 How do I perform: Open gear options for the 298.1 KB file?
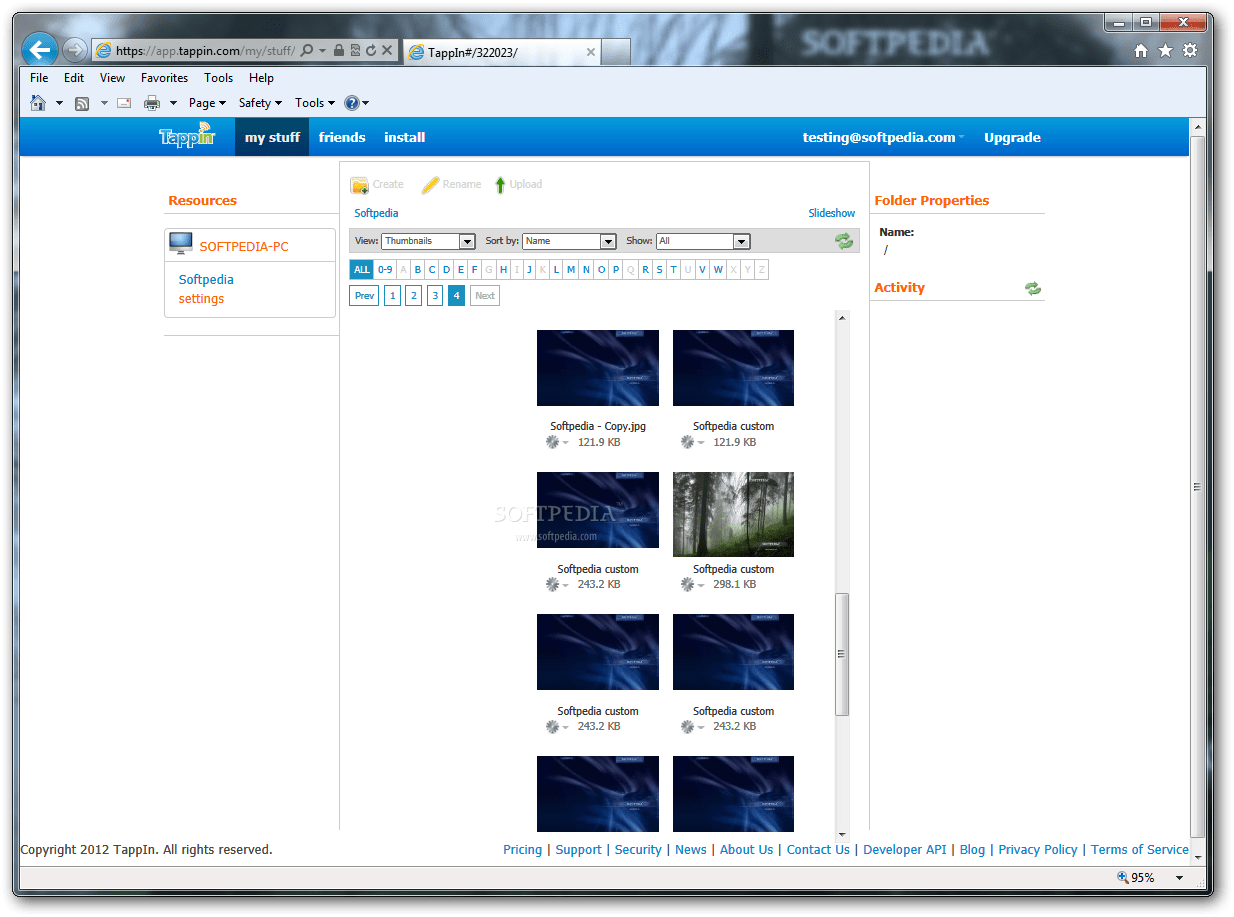point(693,584)
